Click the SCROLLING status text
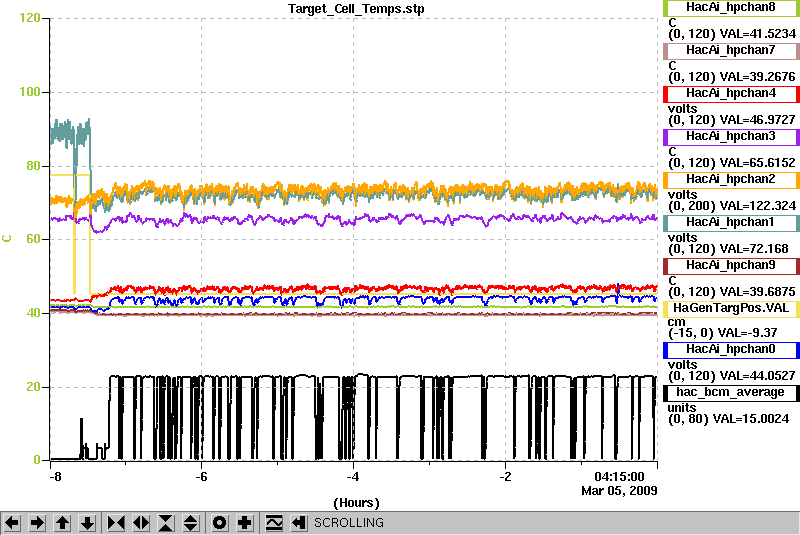Viewport: 800px width, 535px height. coord(348,523)
